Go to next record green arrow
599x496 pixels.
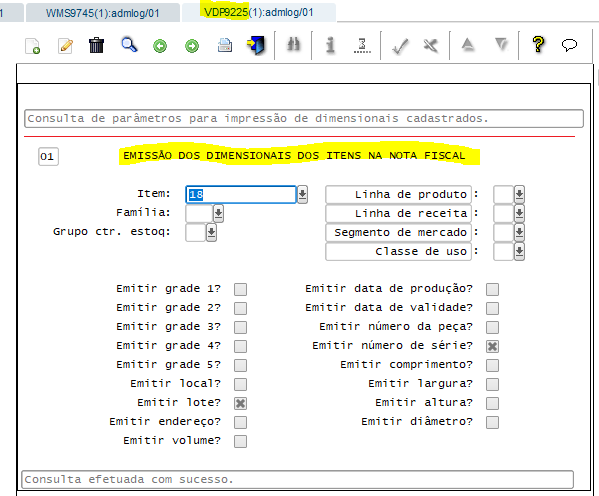[x=192, y=46]
